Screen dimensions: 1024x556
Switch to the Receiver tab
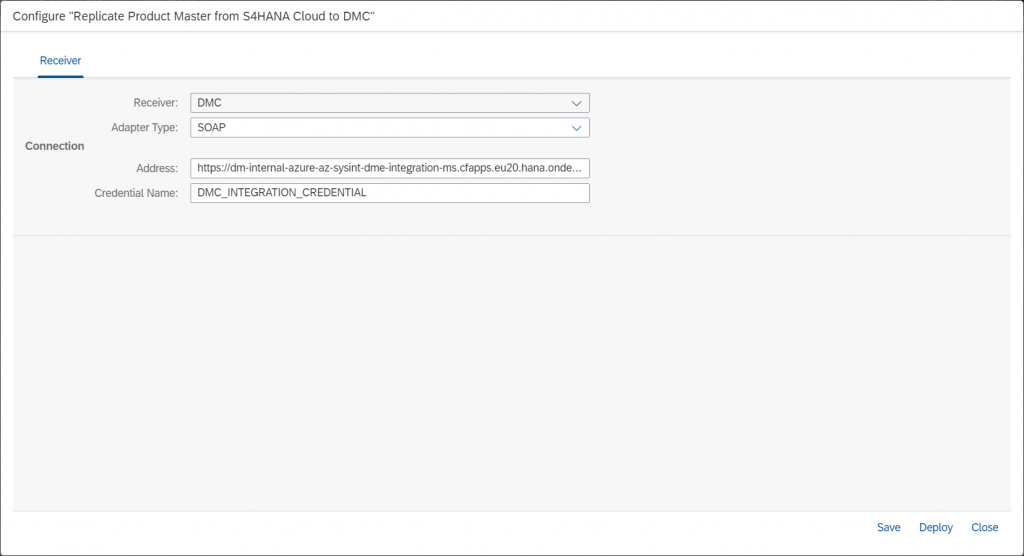pos(60,61)
